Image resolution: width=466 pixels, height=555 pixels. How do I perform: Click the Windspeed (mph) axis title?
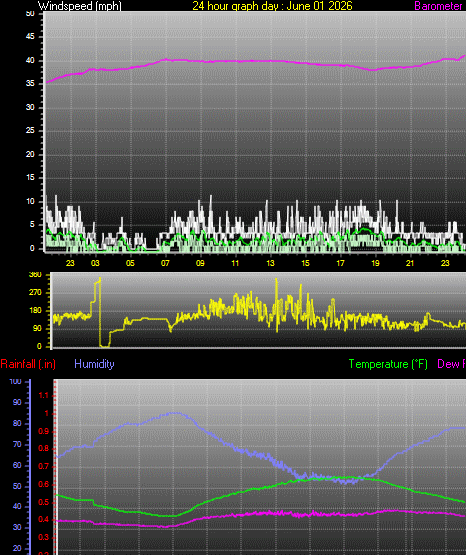(80, 6)
